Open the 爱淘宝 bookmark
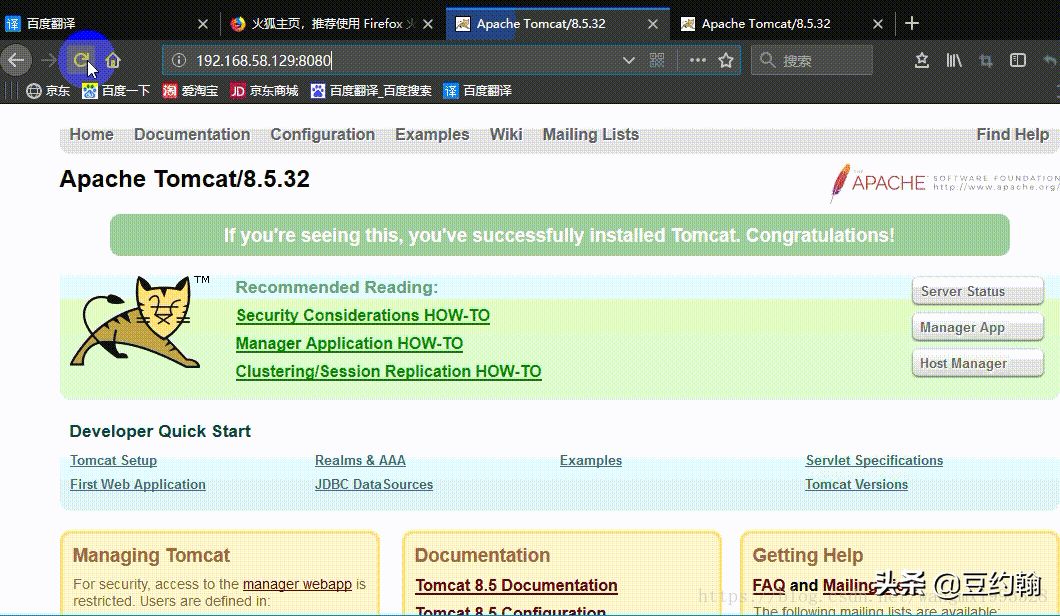 click(x=190, y=91)
